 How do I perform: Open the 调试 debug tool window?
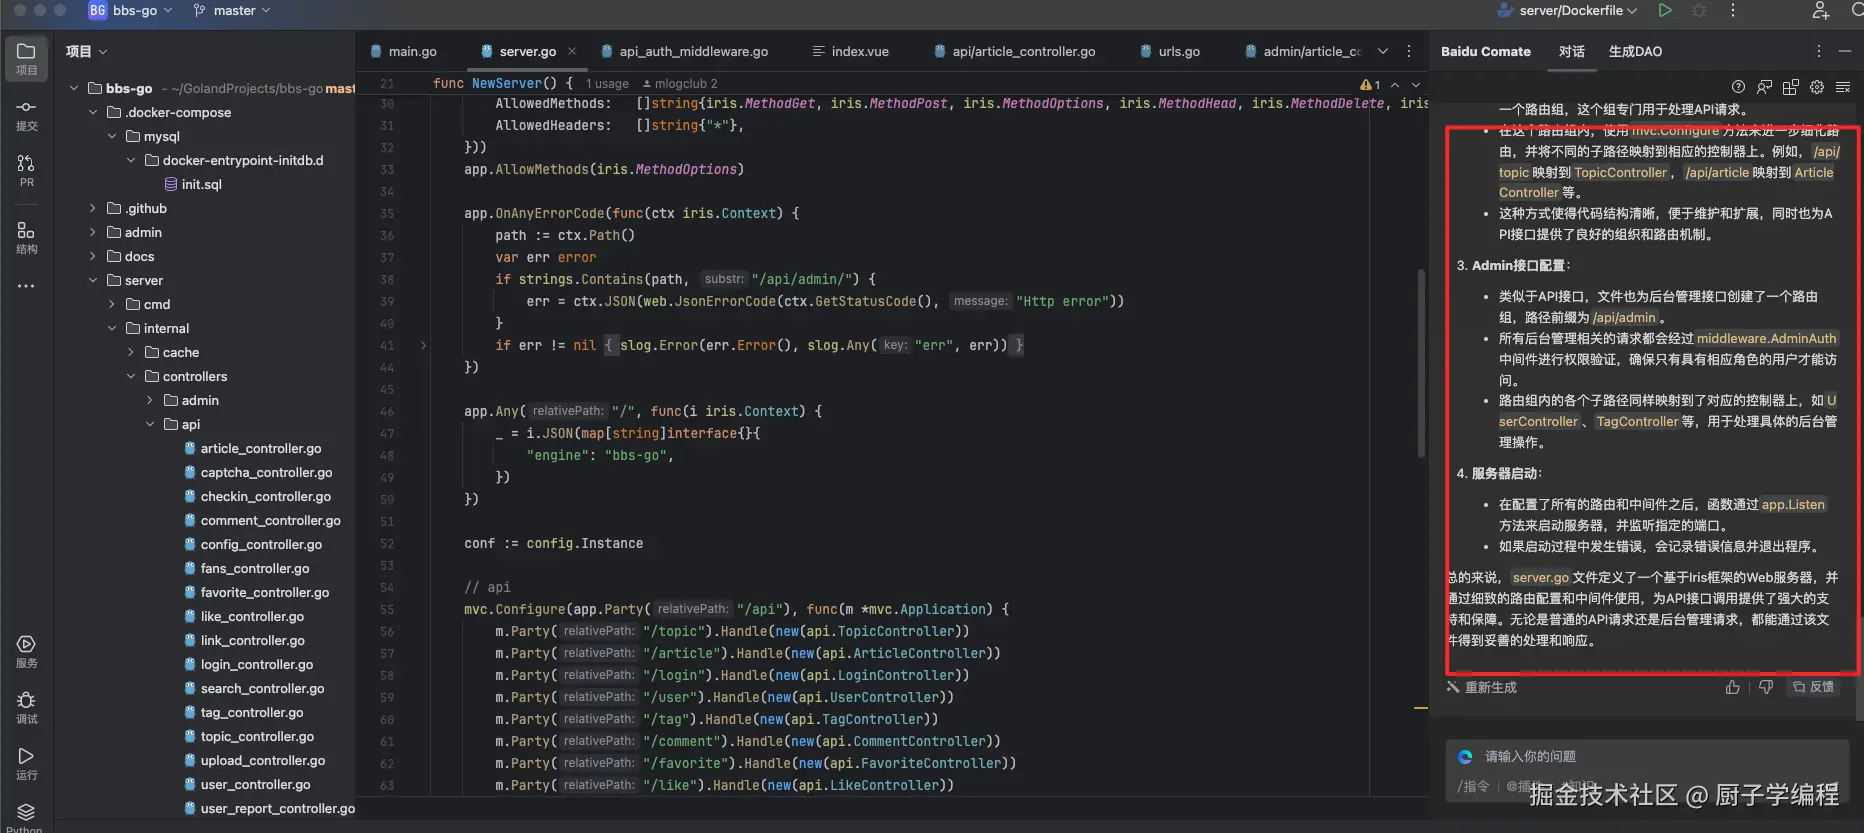(x=26, y=708)
